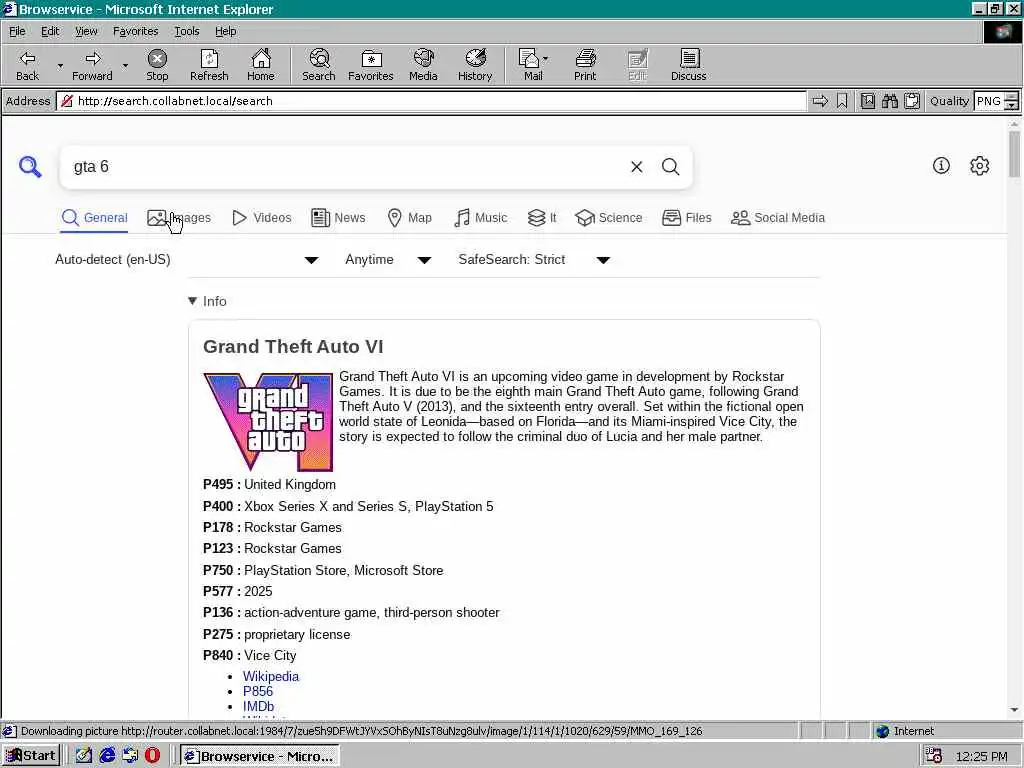Click the gta 6 search input
Viewport: 1024px width, 768px height.
(x=346, y=167)
